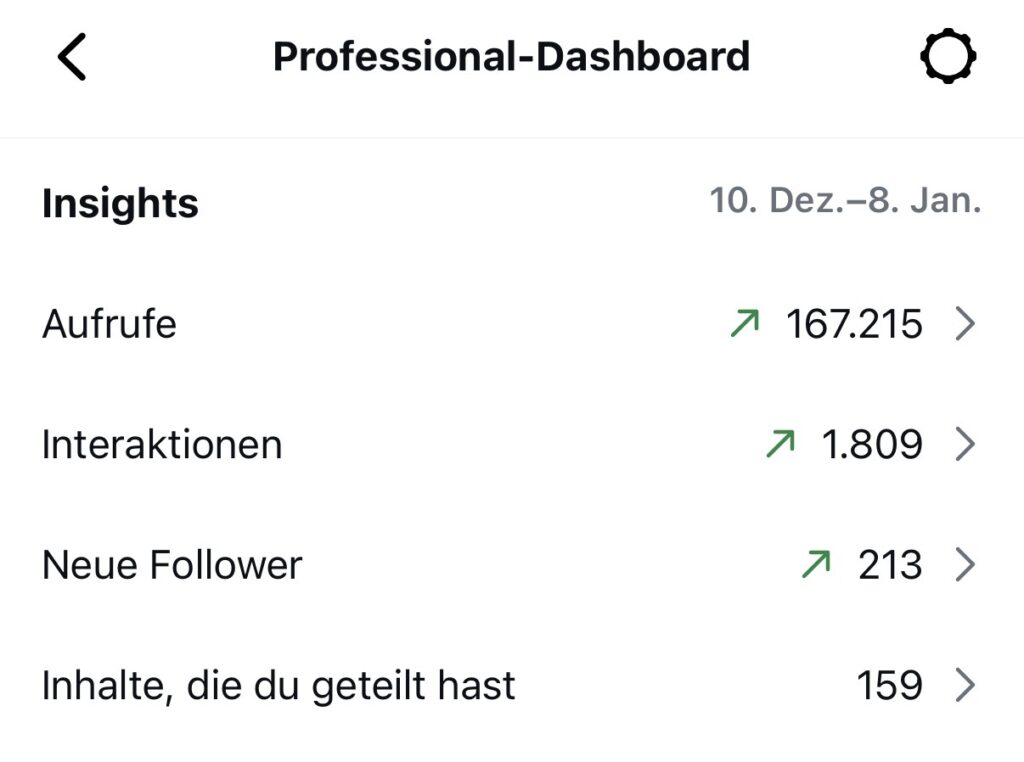Tap the 159 shared content count
The height and width of the screenshot is (762, 1024).
point(889,685)
